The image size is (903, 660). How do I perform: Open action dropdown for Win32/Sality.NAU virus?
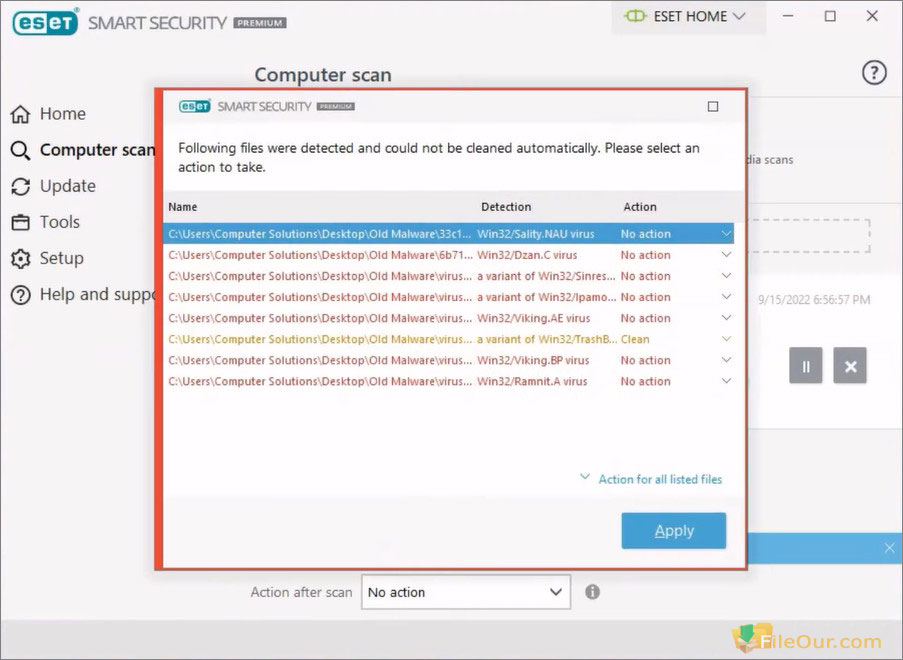pyautogui.click(x=726, y=234)
